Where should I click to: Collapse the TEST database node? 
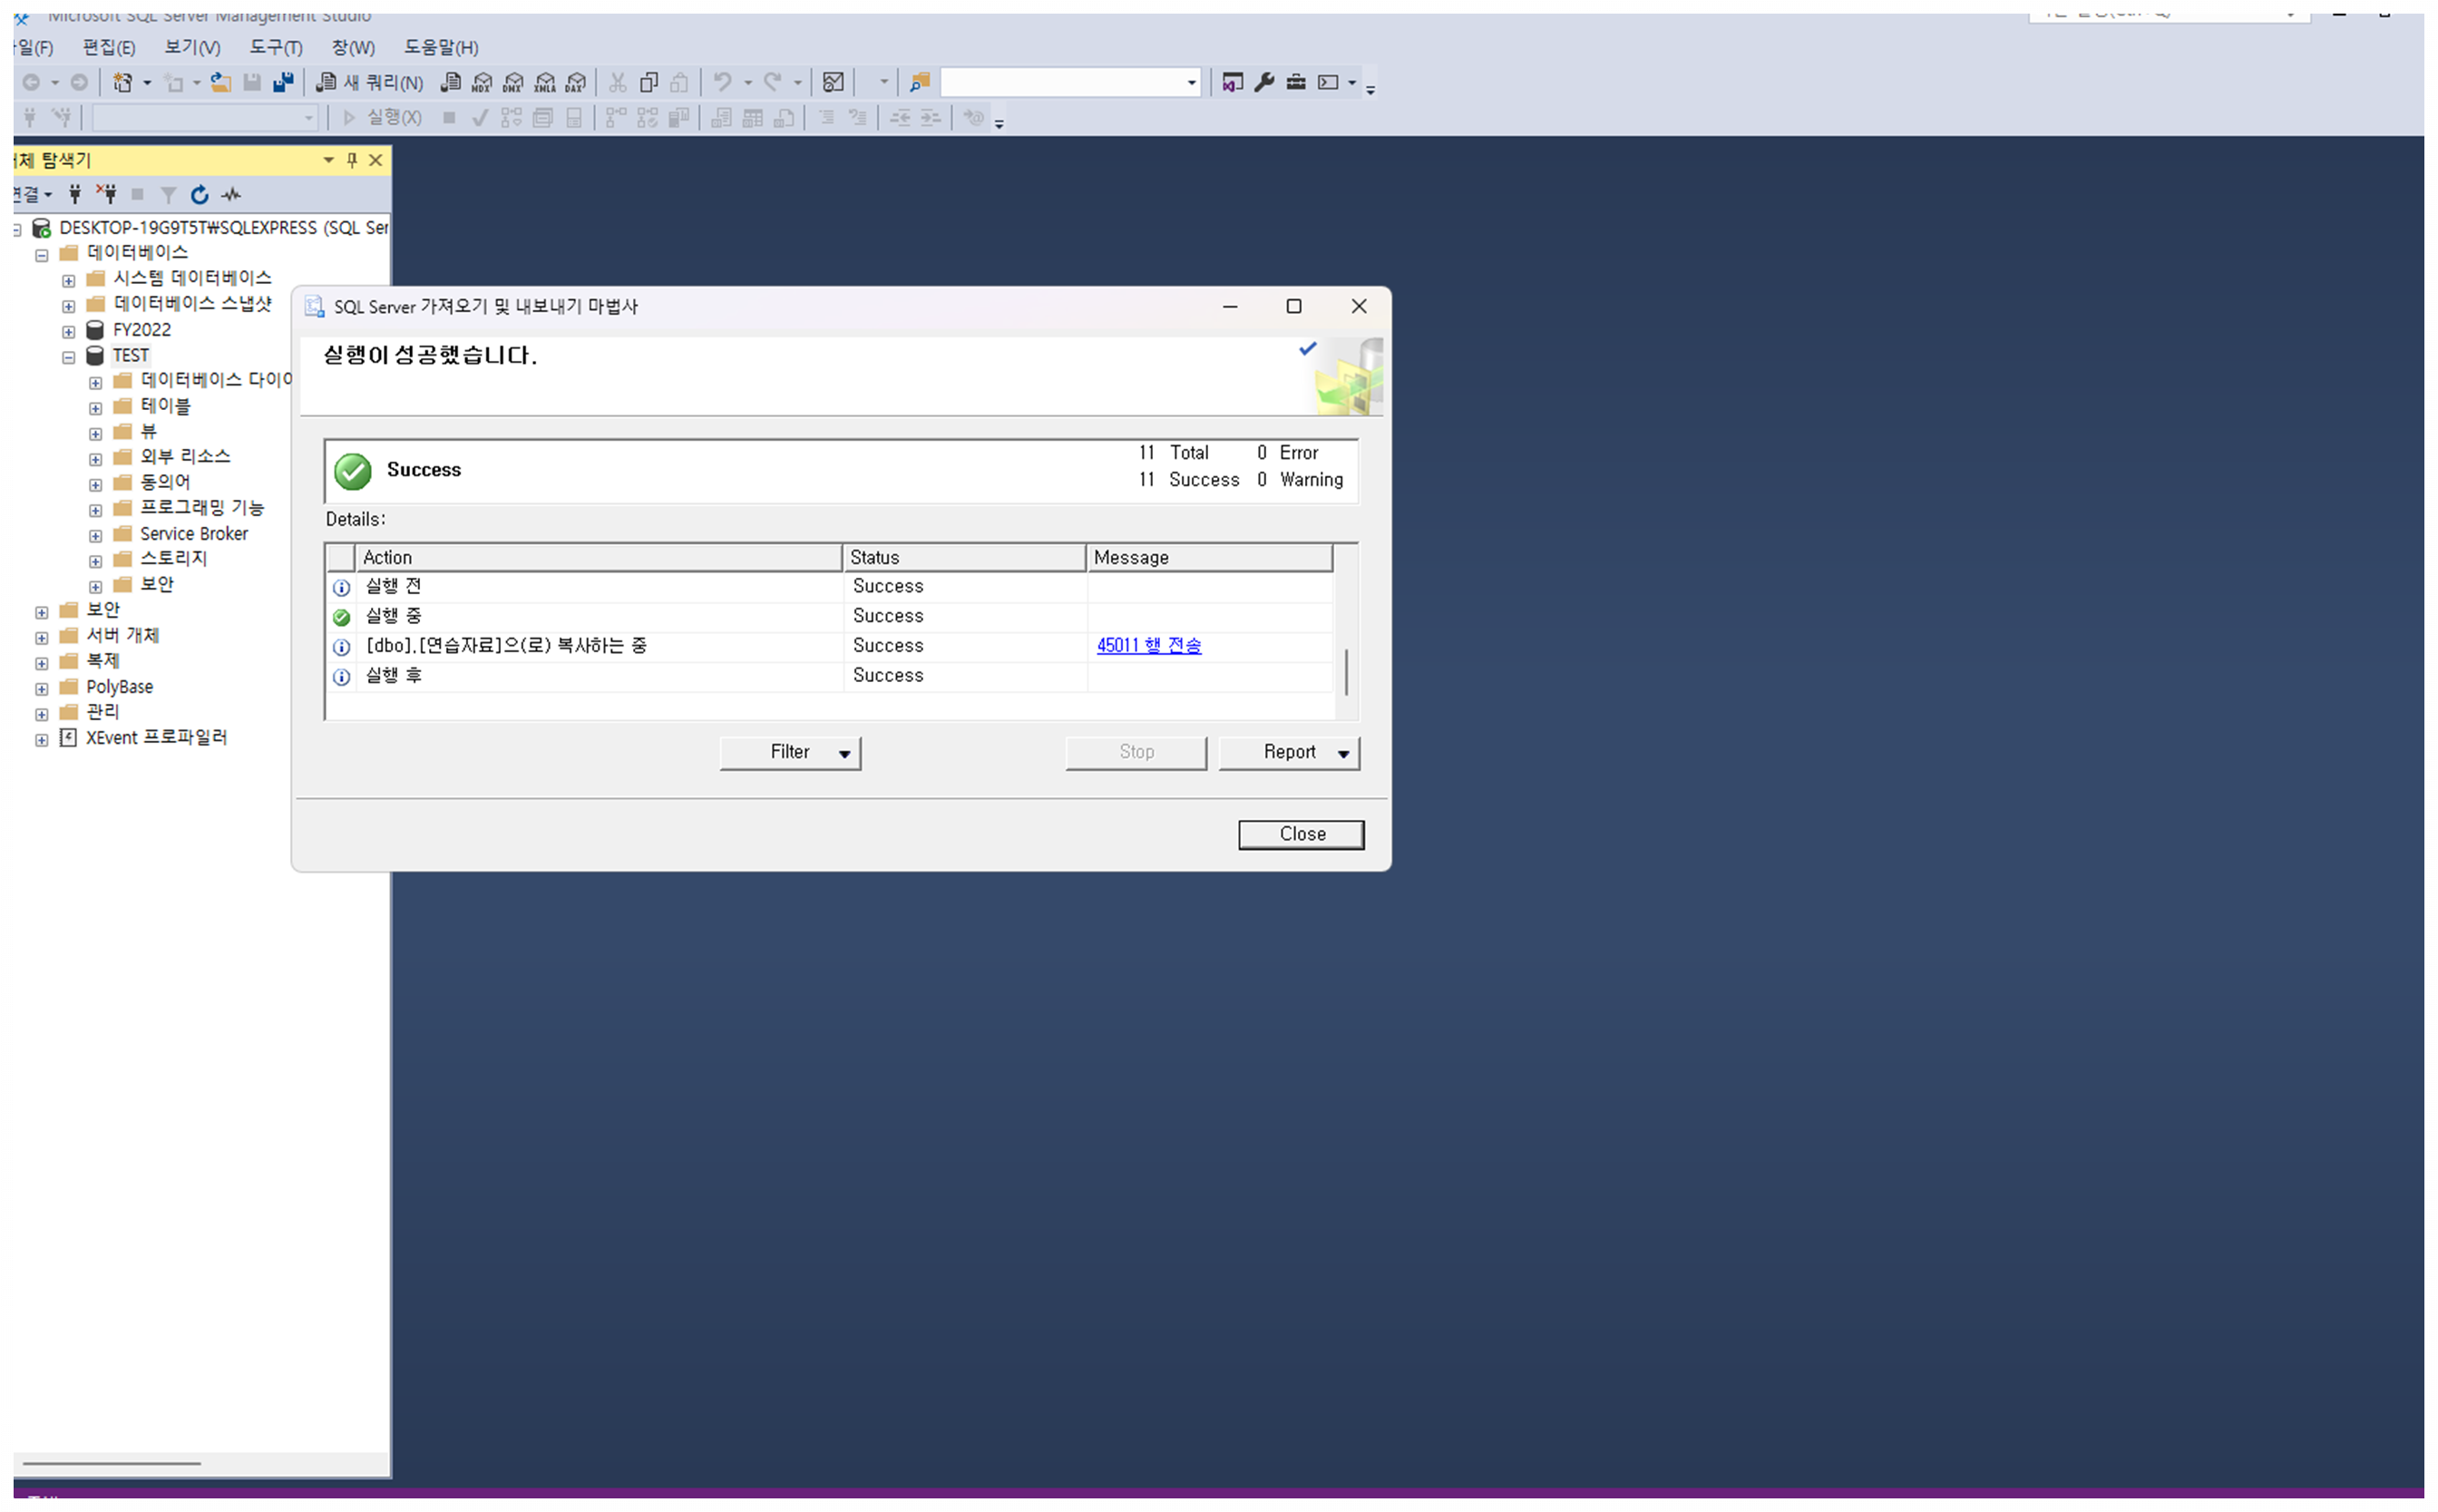point(68,356)
